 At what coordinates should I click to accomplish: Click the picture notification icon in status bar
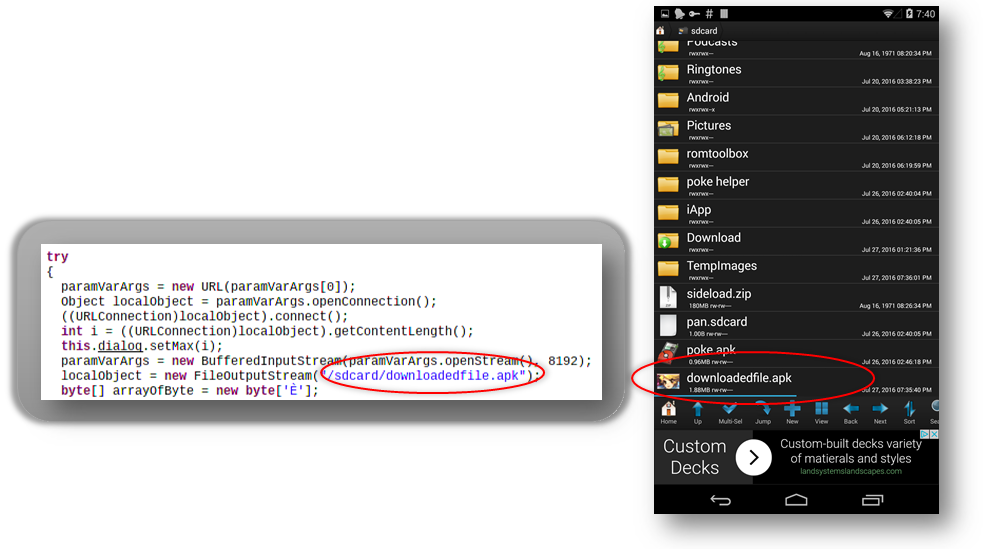tap(665, 14)
